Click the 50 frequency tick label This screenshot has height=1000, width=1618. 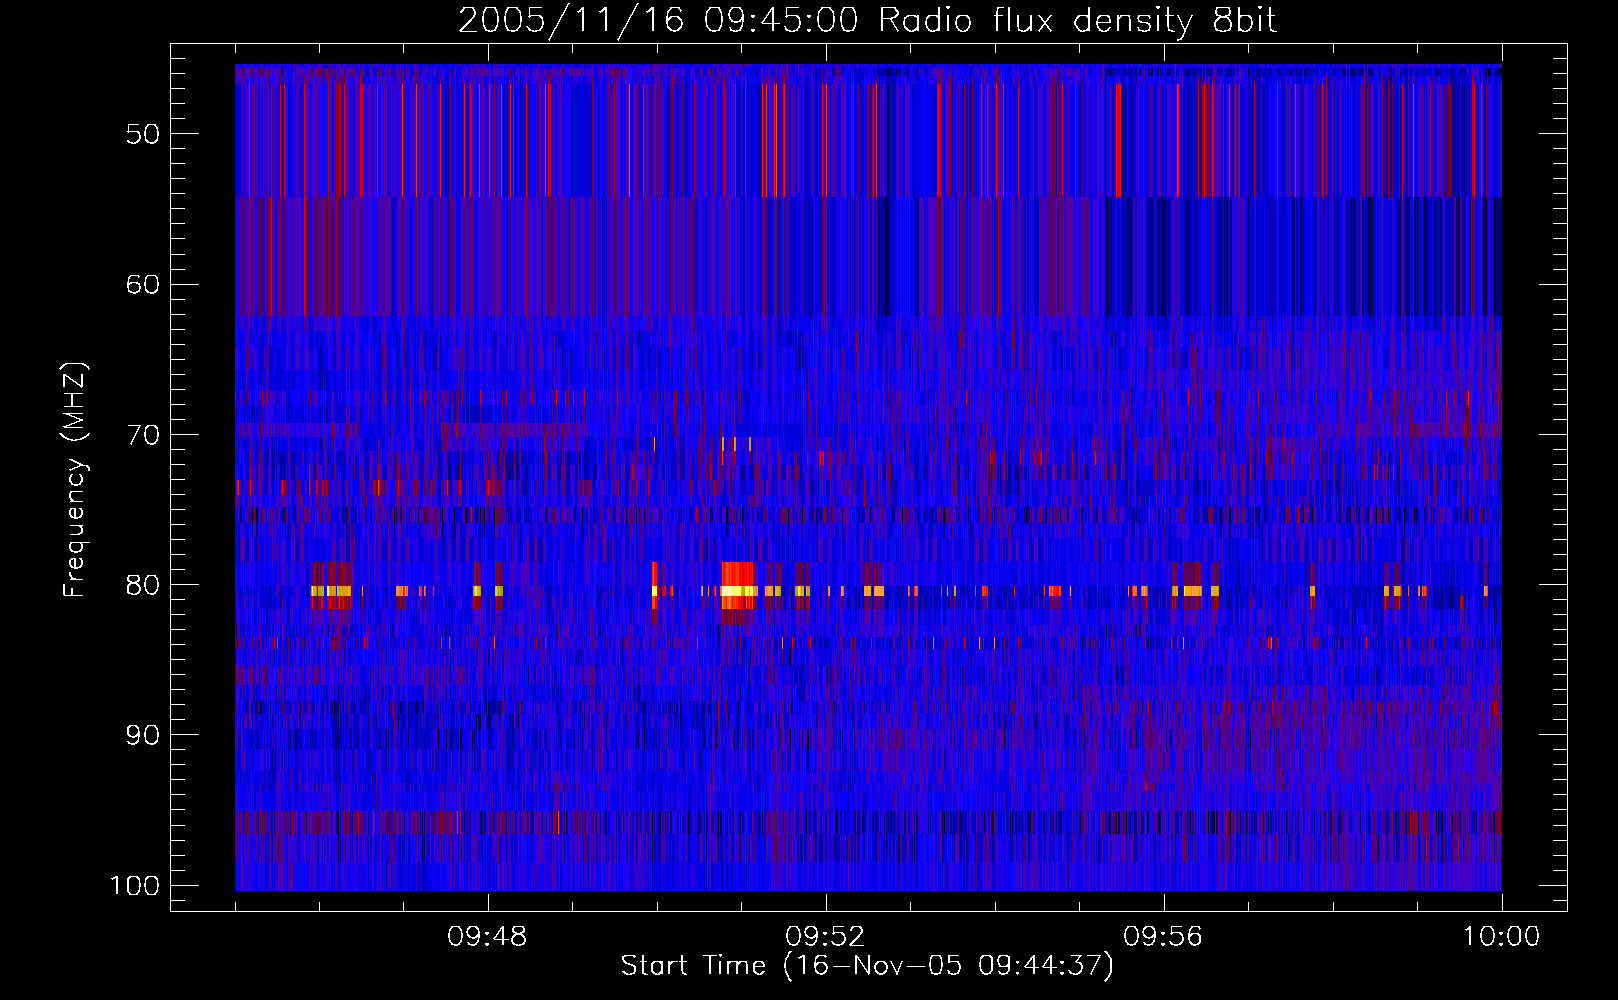tap(143, 134)
